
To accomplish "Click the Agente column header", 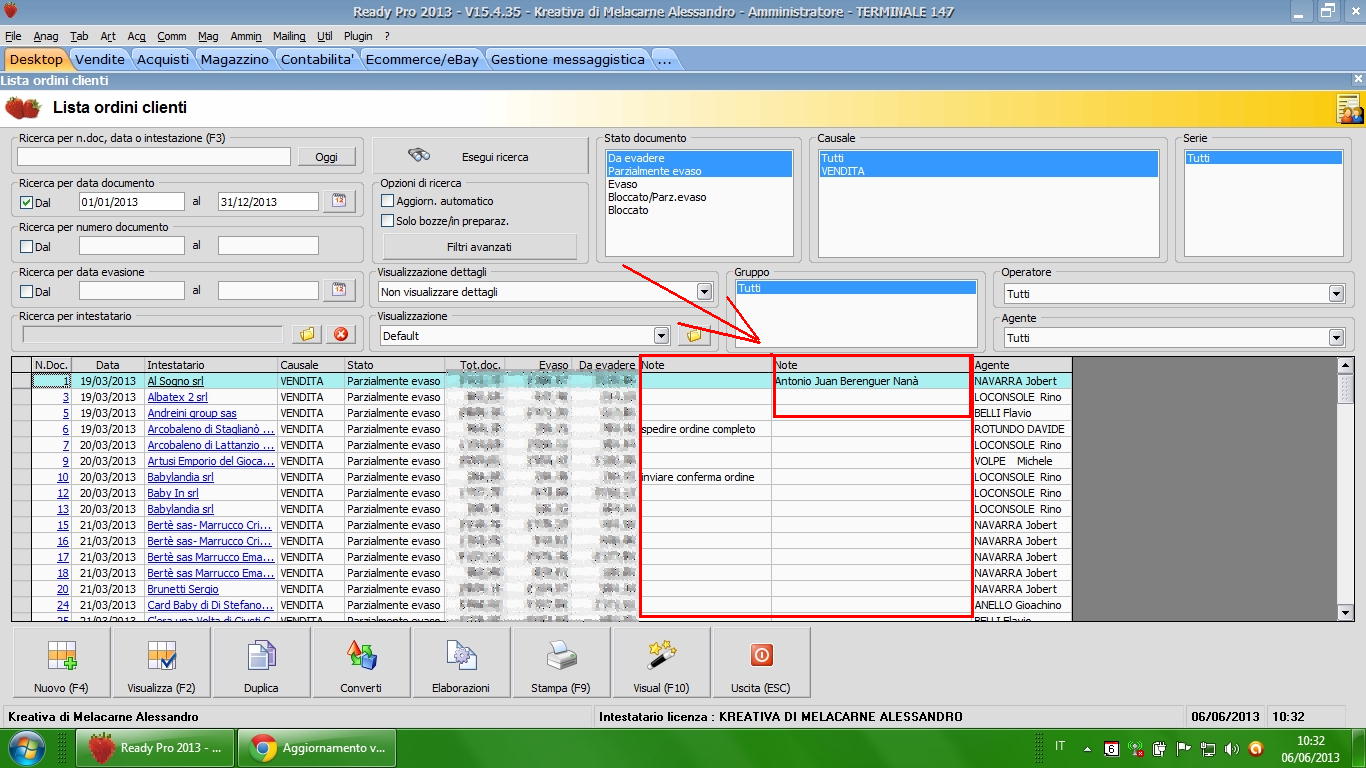I will click(1021, 365).
